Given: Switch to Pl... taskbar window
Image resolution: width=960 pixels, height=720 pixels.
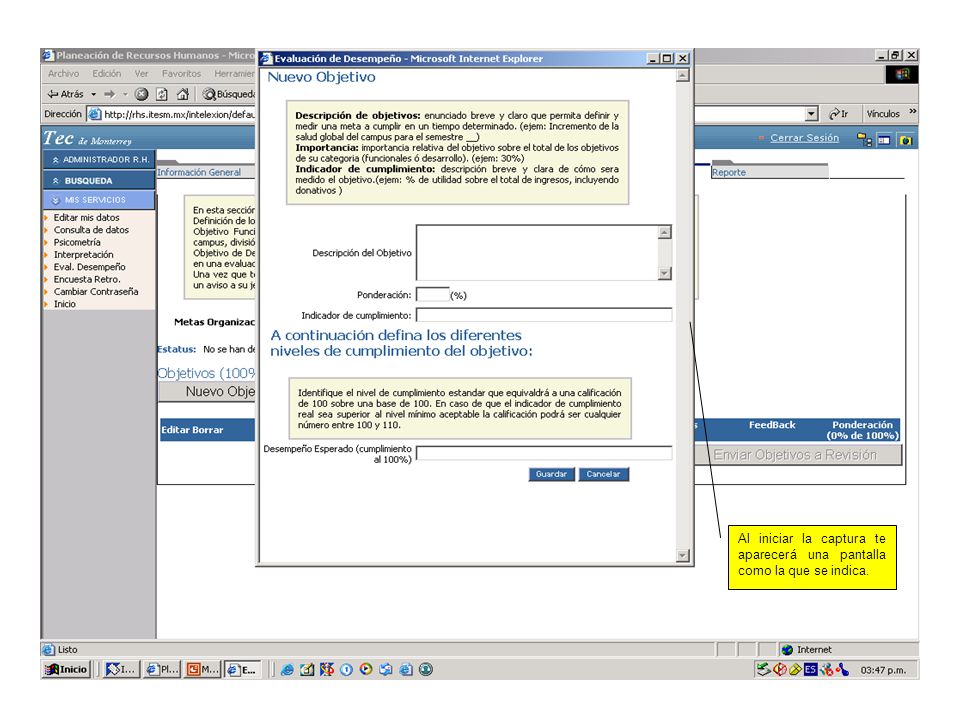Looking at the screenshot, I should click(162, 670).
